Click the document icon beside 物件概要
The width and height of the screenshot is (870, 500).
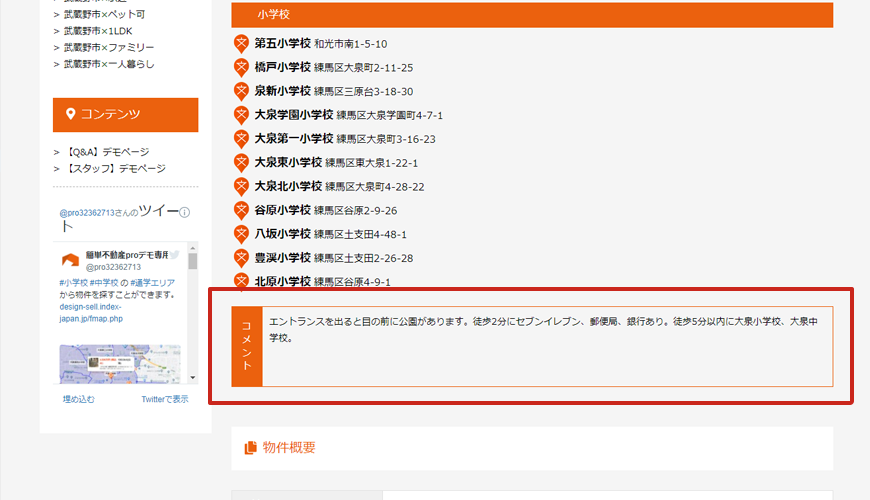(x=250, y=448)
